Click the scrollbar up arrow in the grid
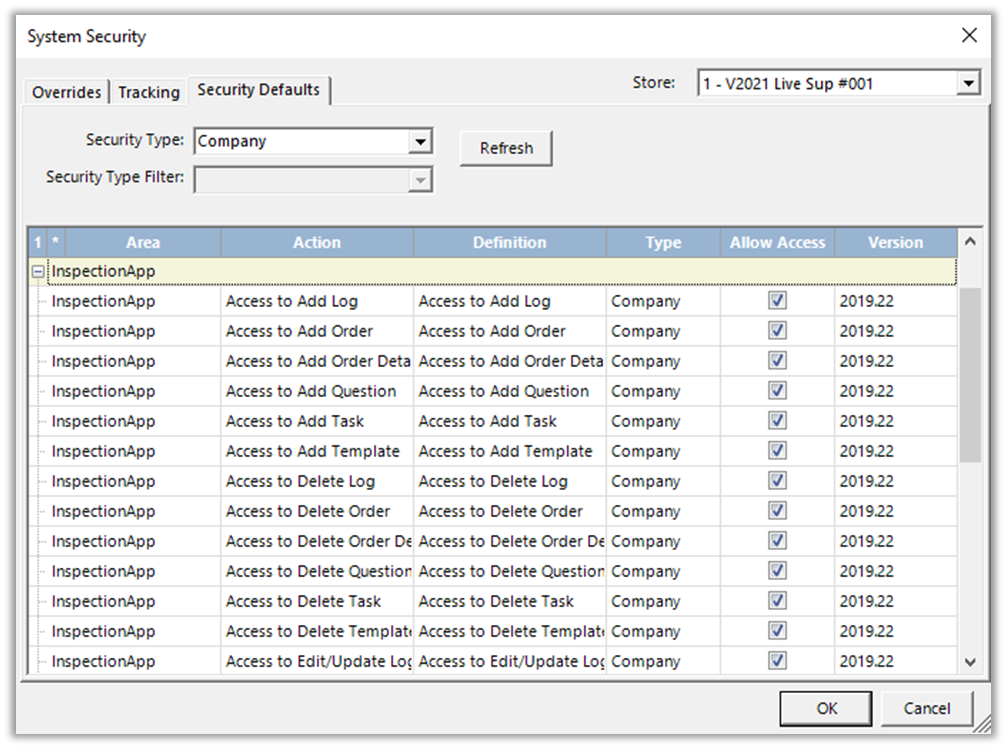The image size is (1007, 749). click(x=969, y=242)
